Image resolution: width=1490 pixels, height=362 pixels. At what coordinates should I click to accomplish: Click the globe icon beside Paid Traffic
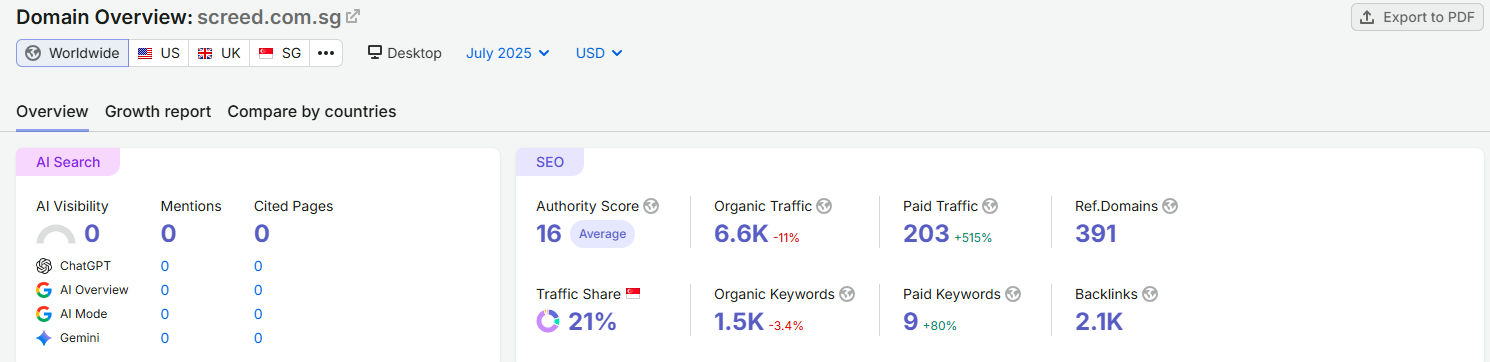tap(990, 206)
